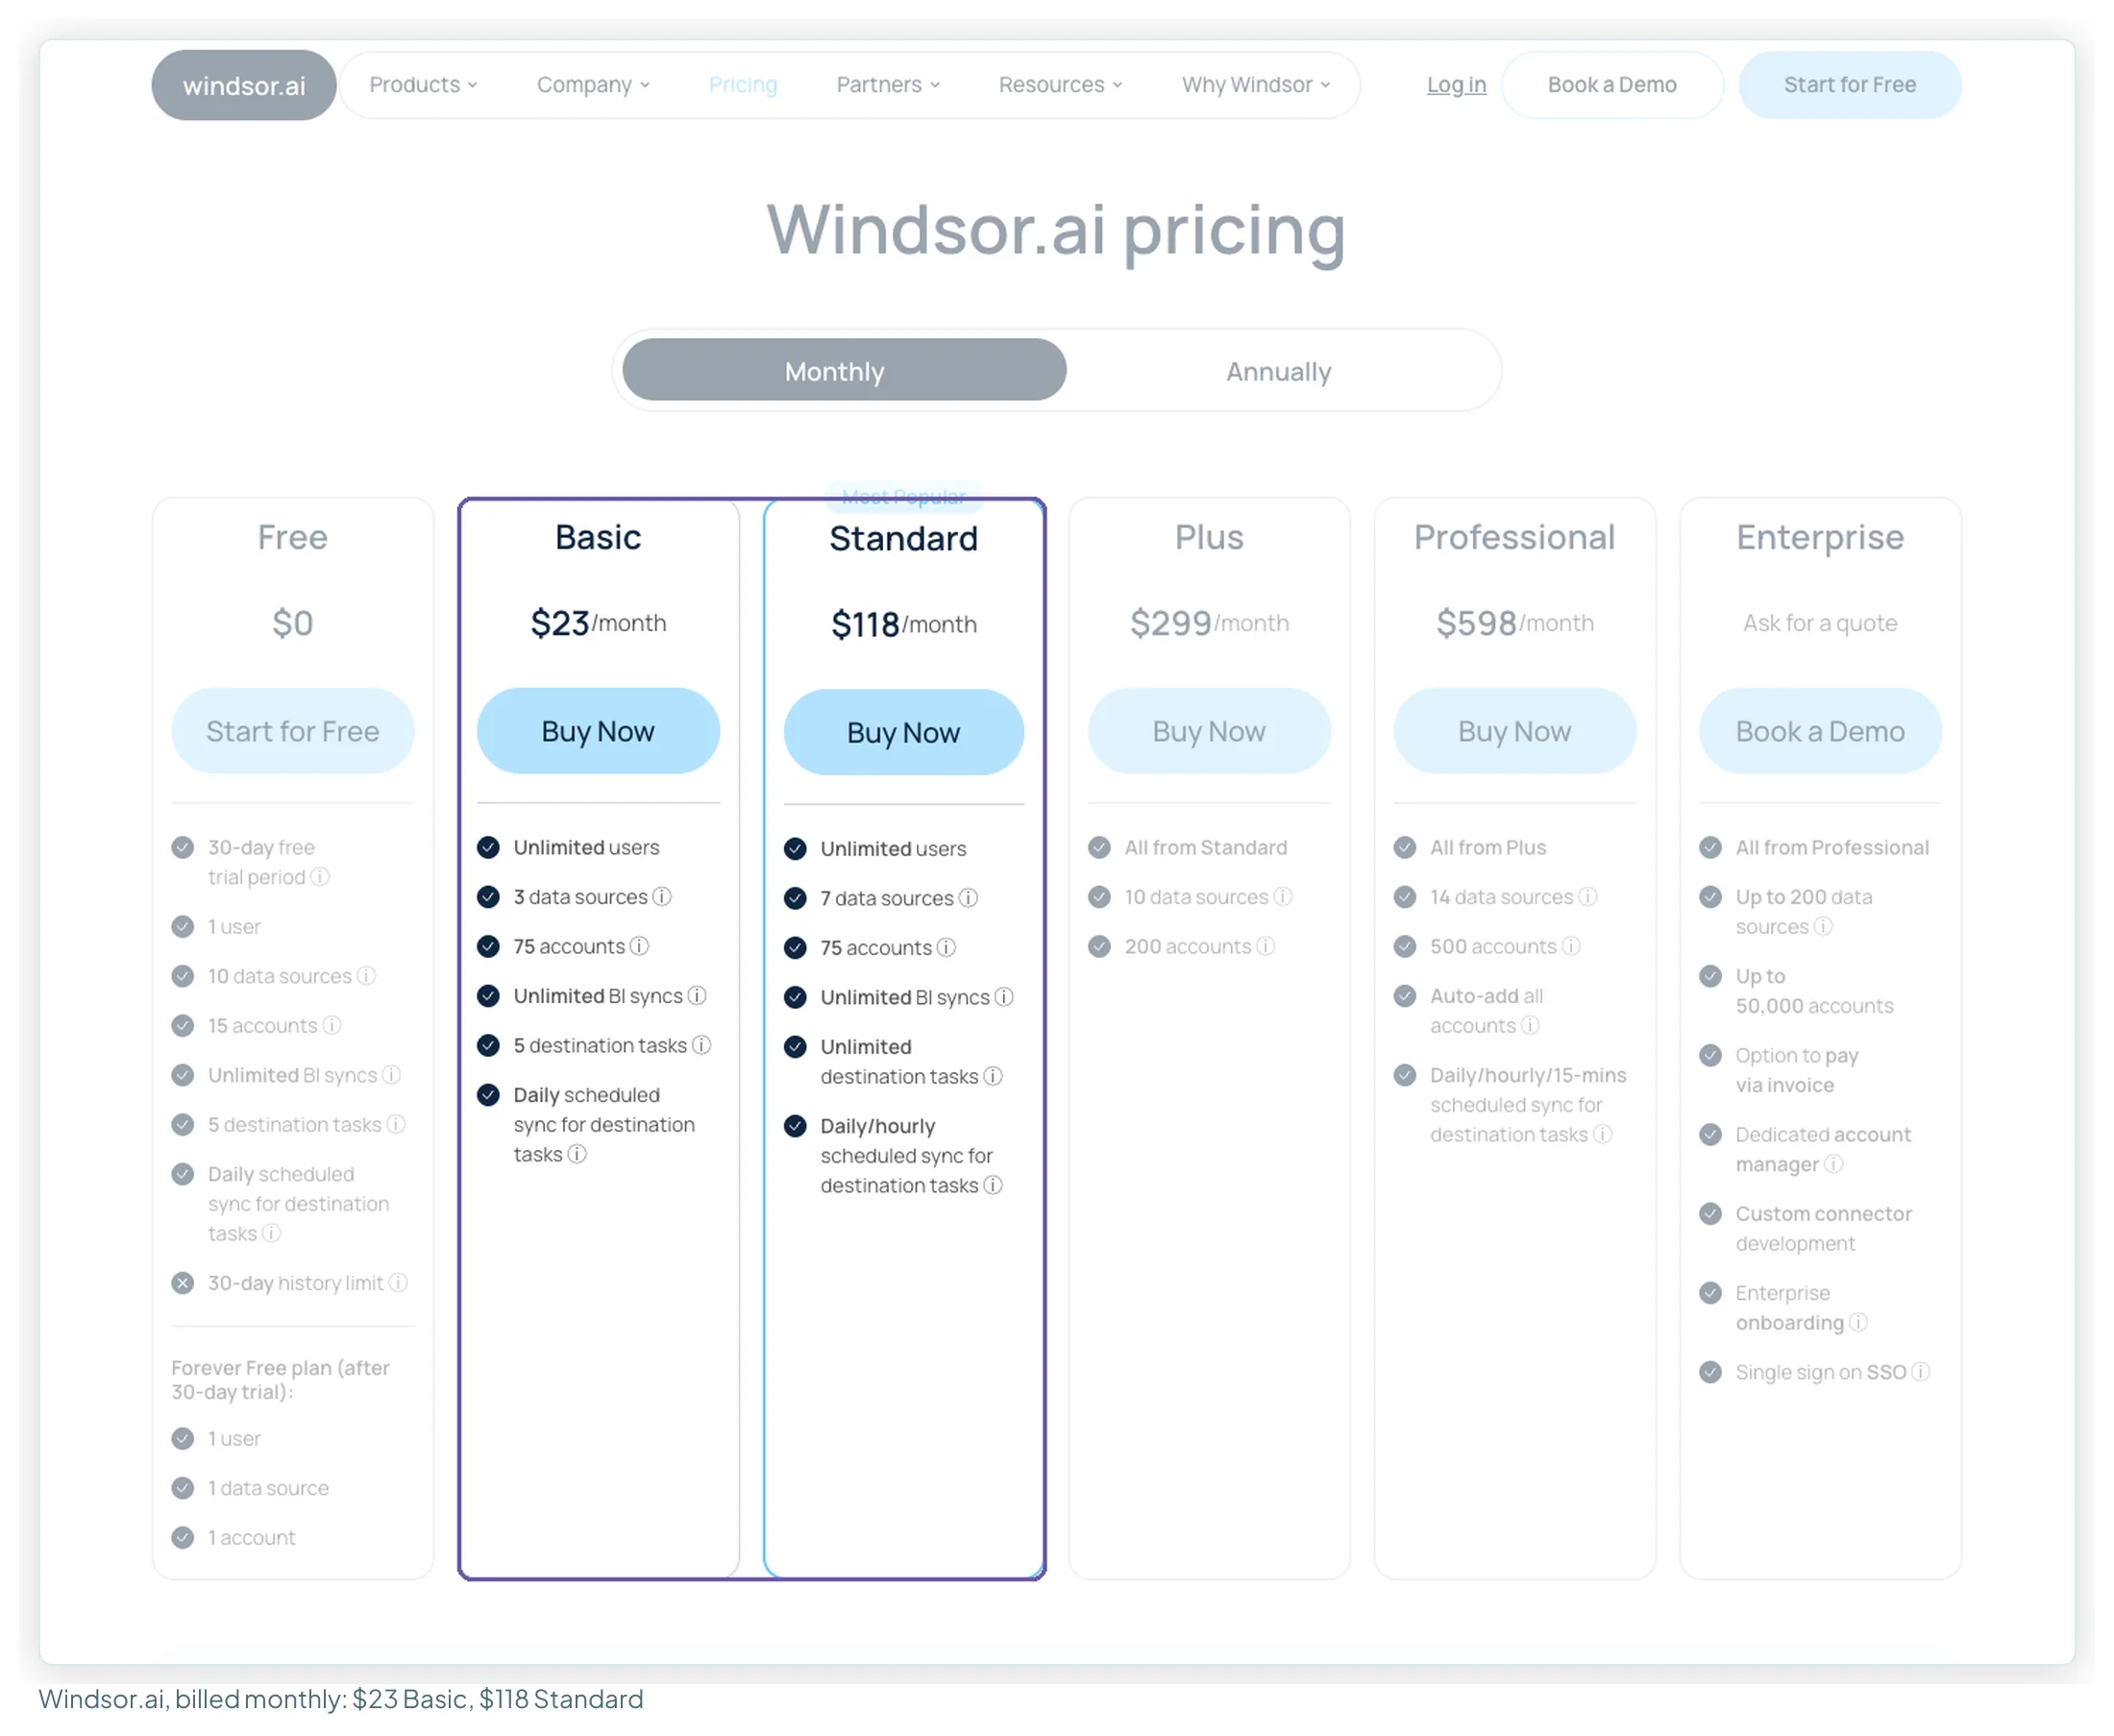2114x1736 pixels.
Task: Click the 'All from Standard' feature text
Action: (x=1206, y=847)
